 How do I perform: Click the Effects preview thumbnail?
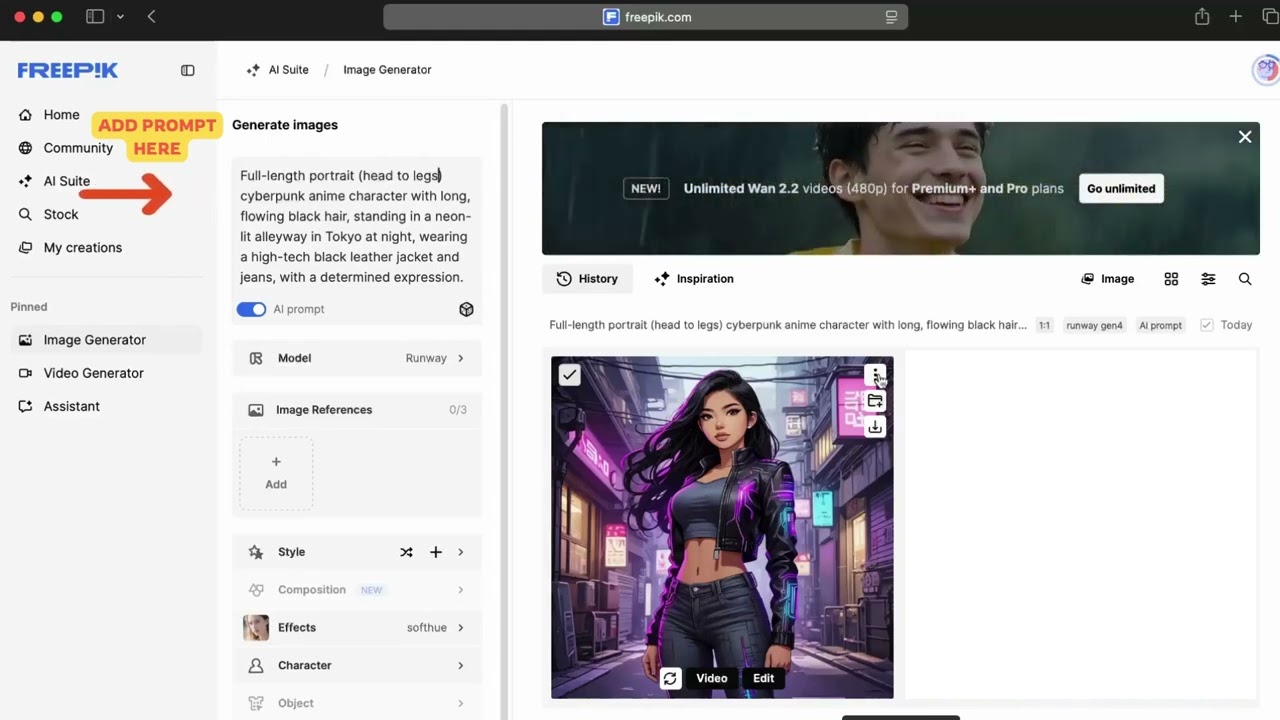[x=256, y=628]
